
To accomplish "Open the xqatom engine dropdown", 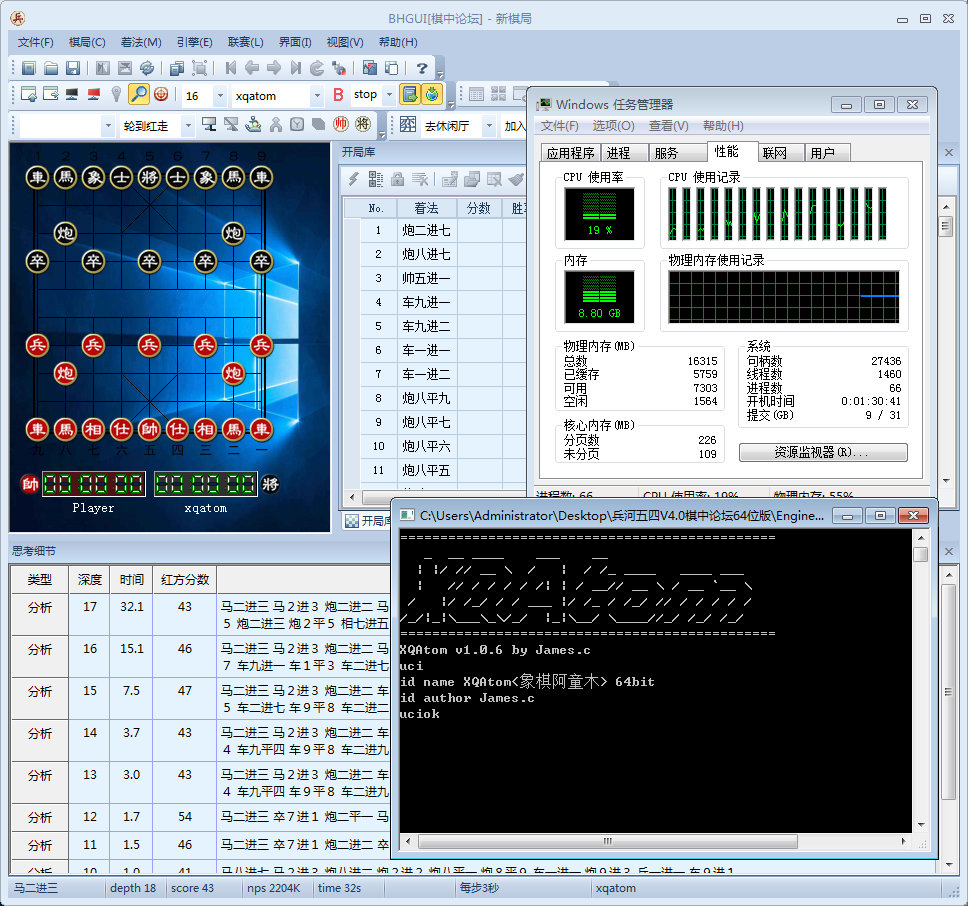I will tap(317, 96).
